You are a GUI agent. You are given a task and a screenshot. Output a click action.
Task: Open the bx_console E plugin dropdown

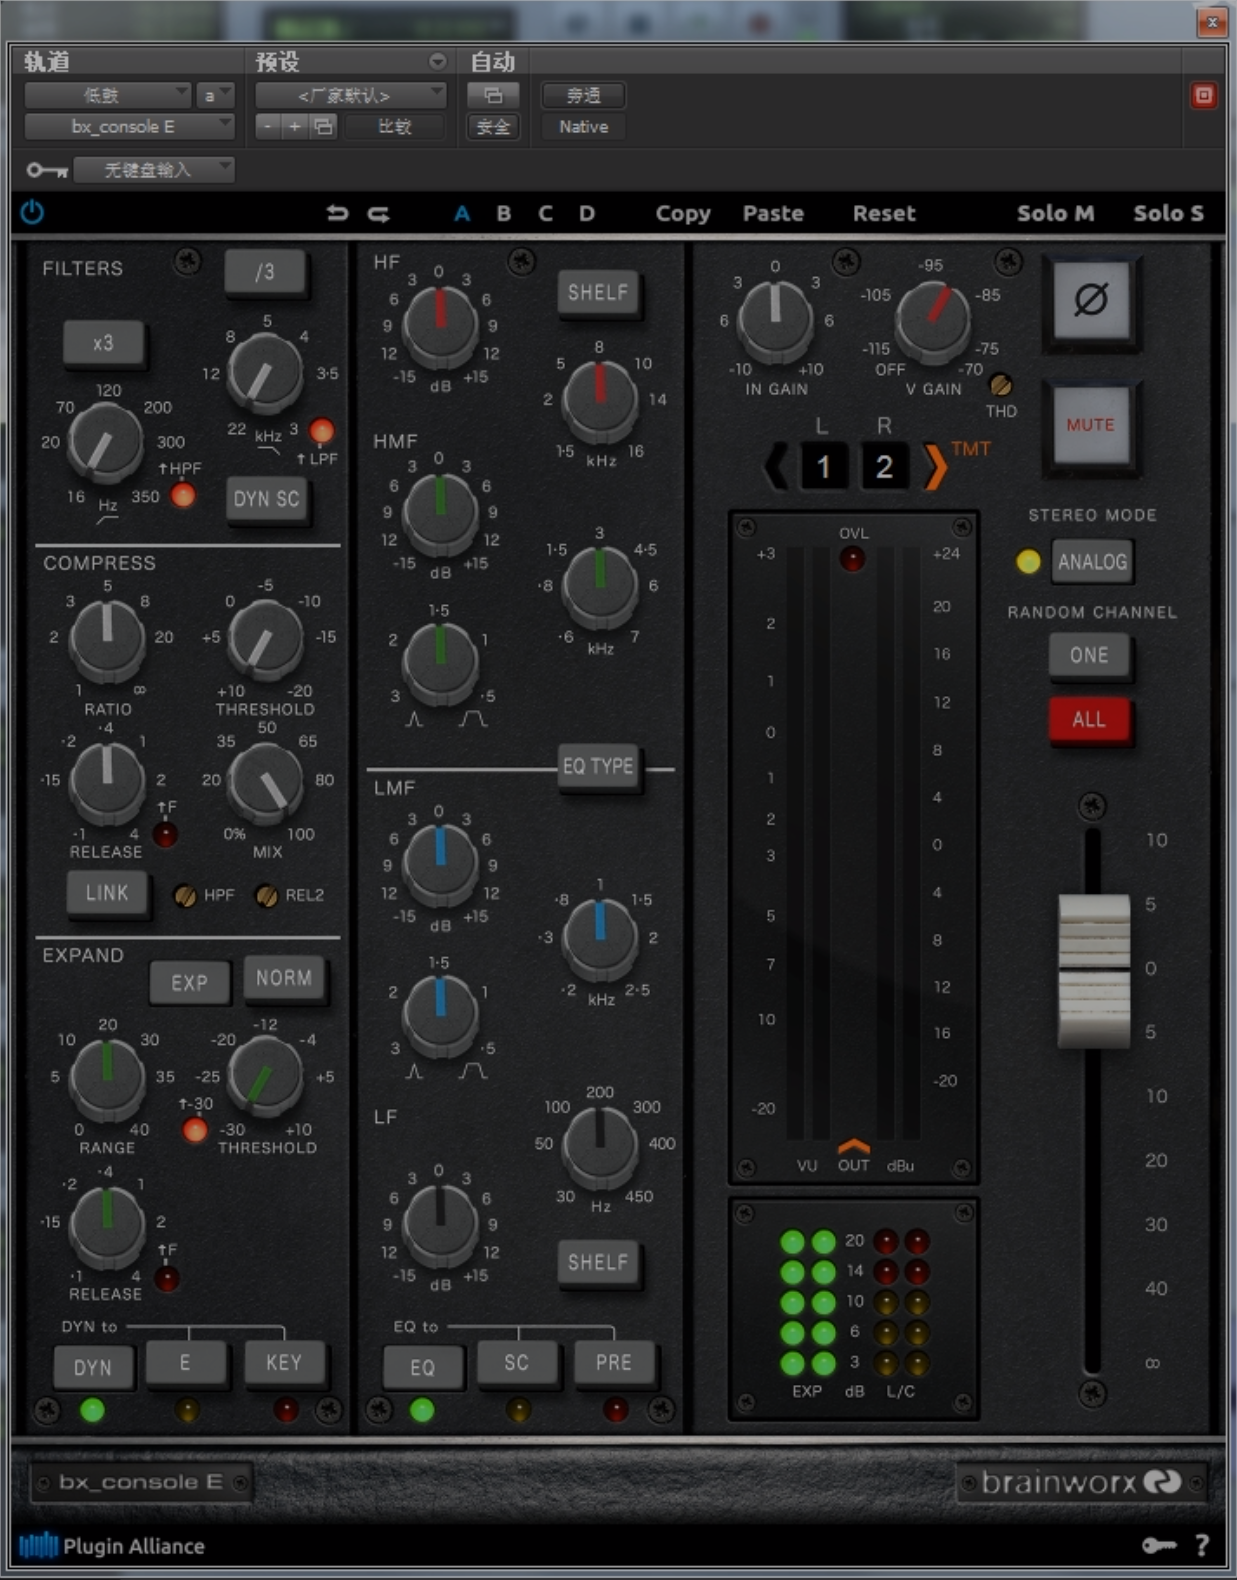(x=129, y=127)
